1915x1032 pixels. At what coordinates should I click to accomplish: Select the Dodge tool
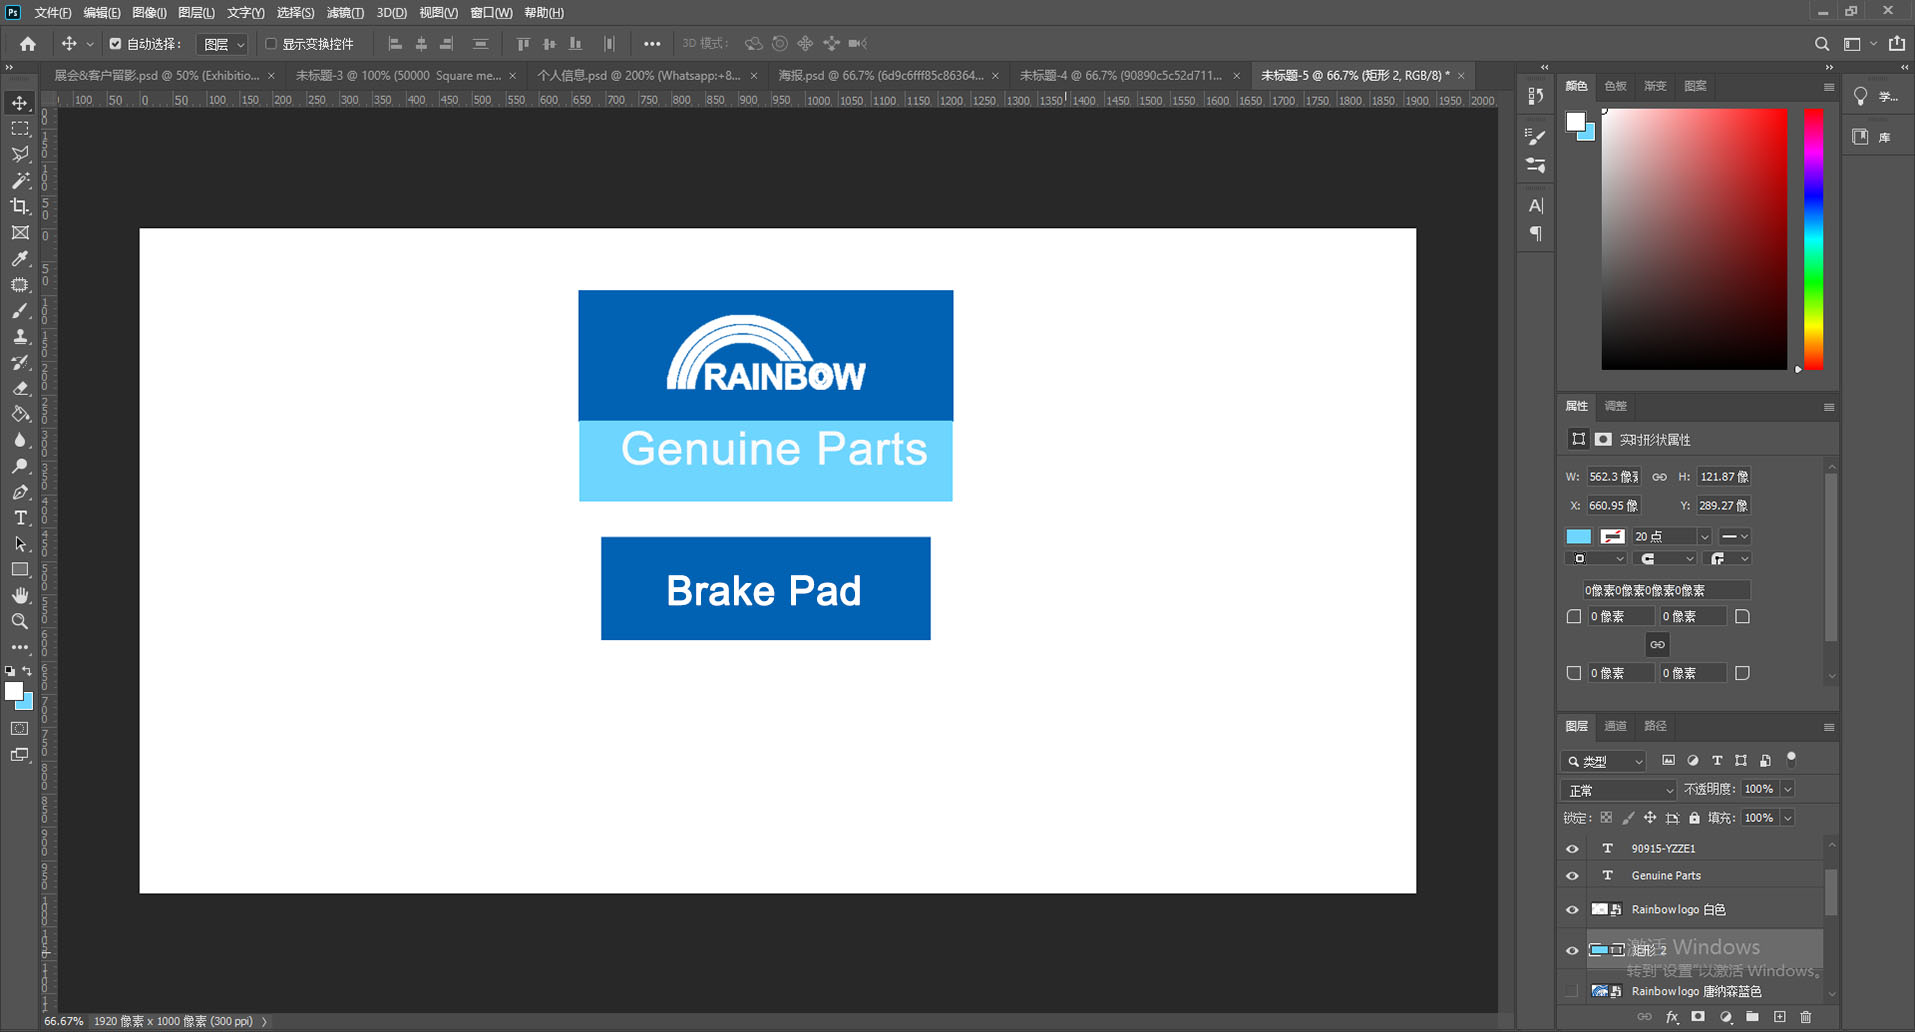coord(20,467)
